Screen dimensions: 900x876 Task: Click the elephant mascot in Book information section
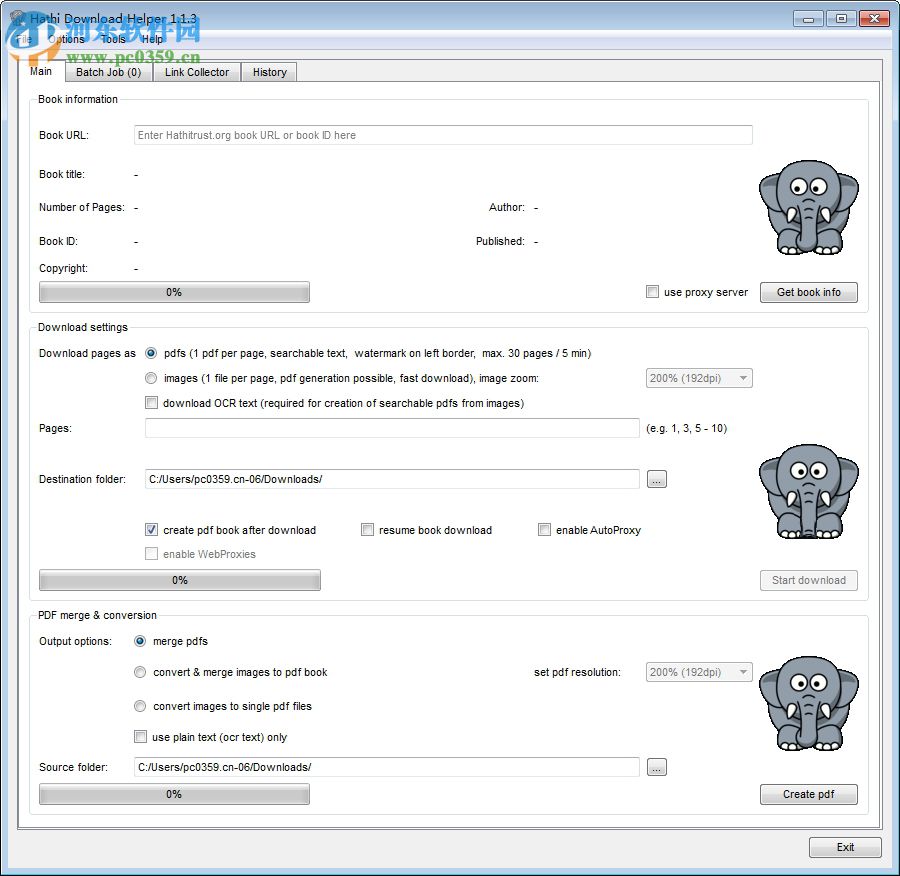(x=808, y=207)
